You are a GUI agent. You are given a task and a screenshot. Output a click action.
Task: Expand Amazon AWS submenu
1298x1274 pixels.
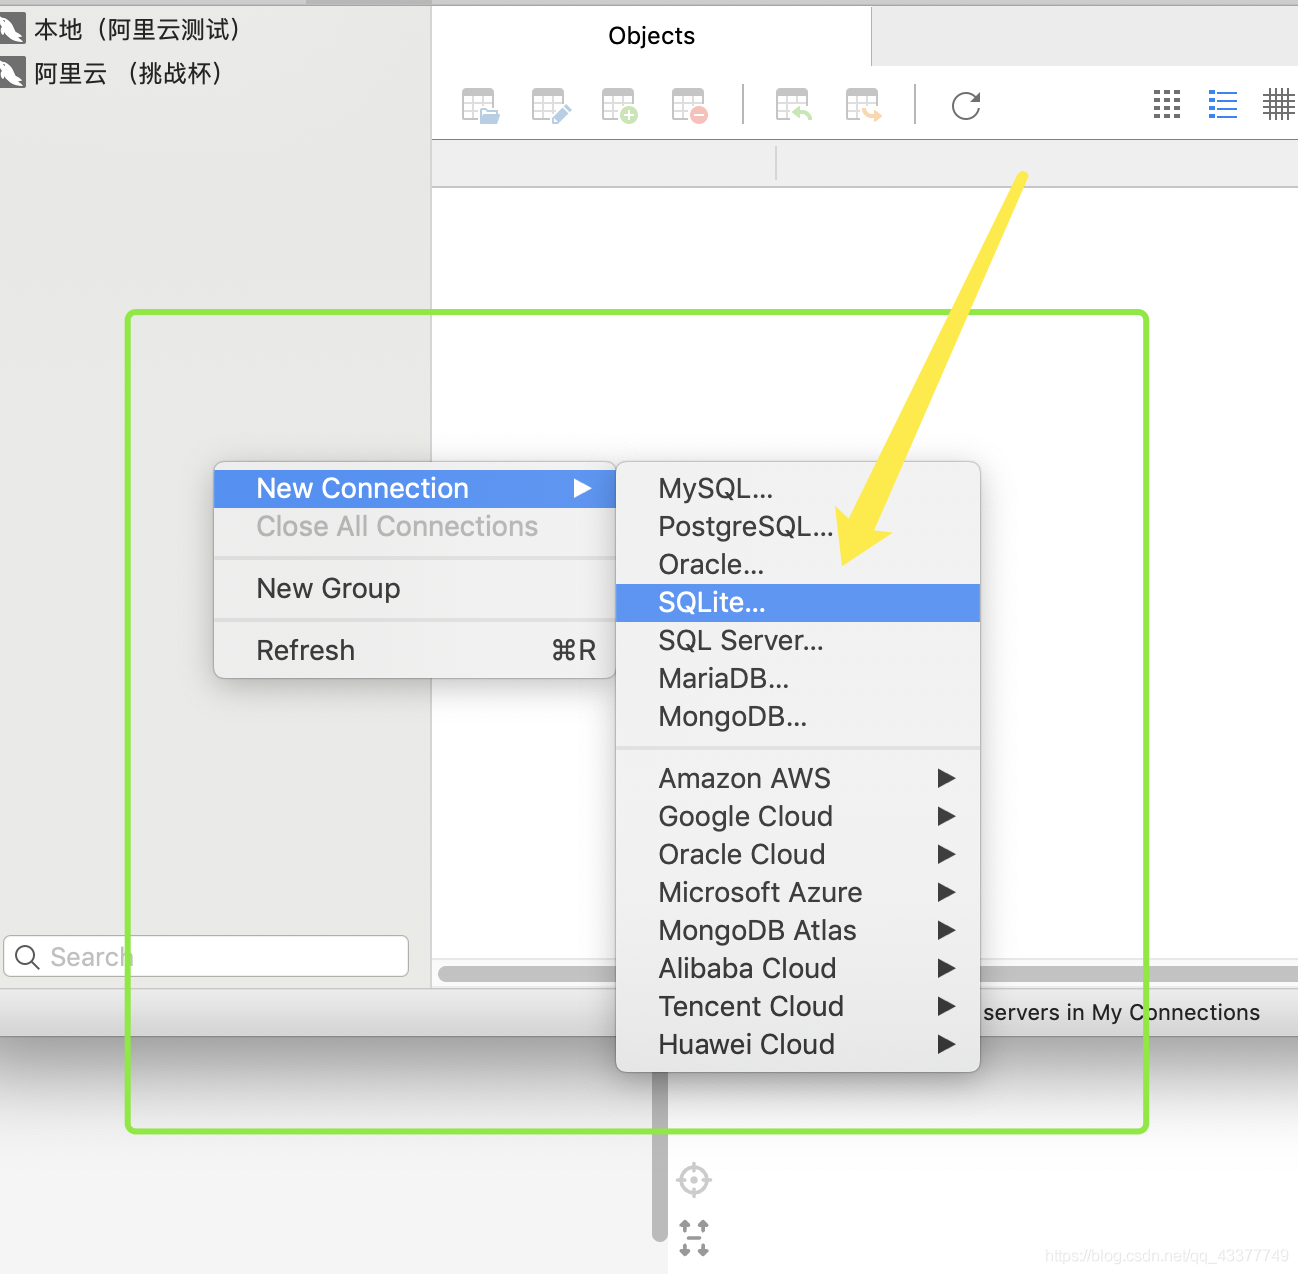point(798,778)
